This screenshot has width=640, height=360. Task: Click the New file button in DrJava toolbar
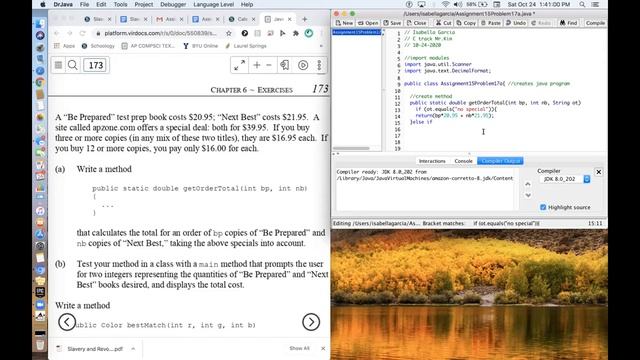[344, 23]
